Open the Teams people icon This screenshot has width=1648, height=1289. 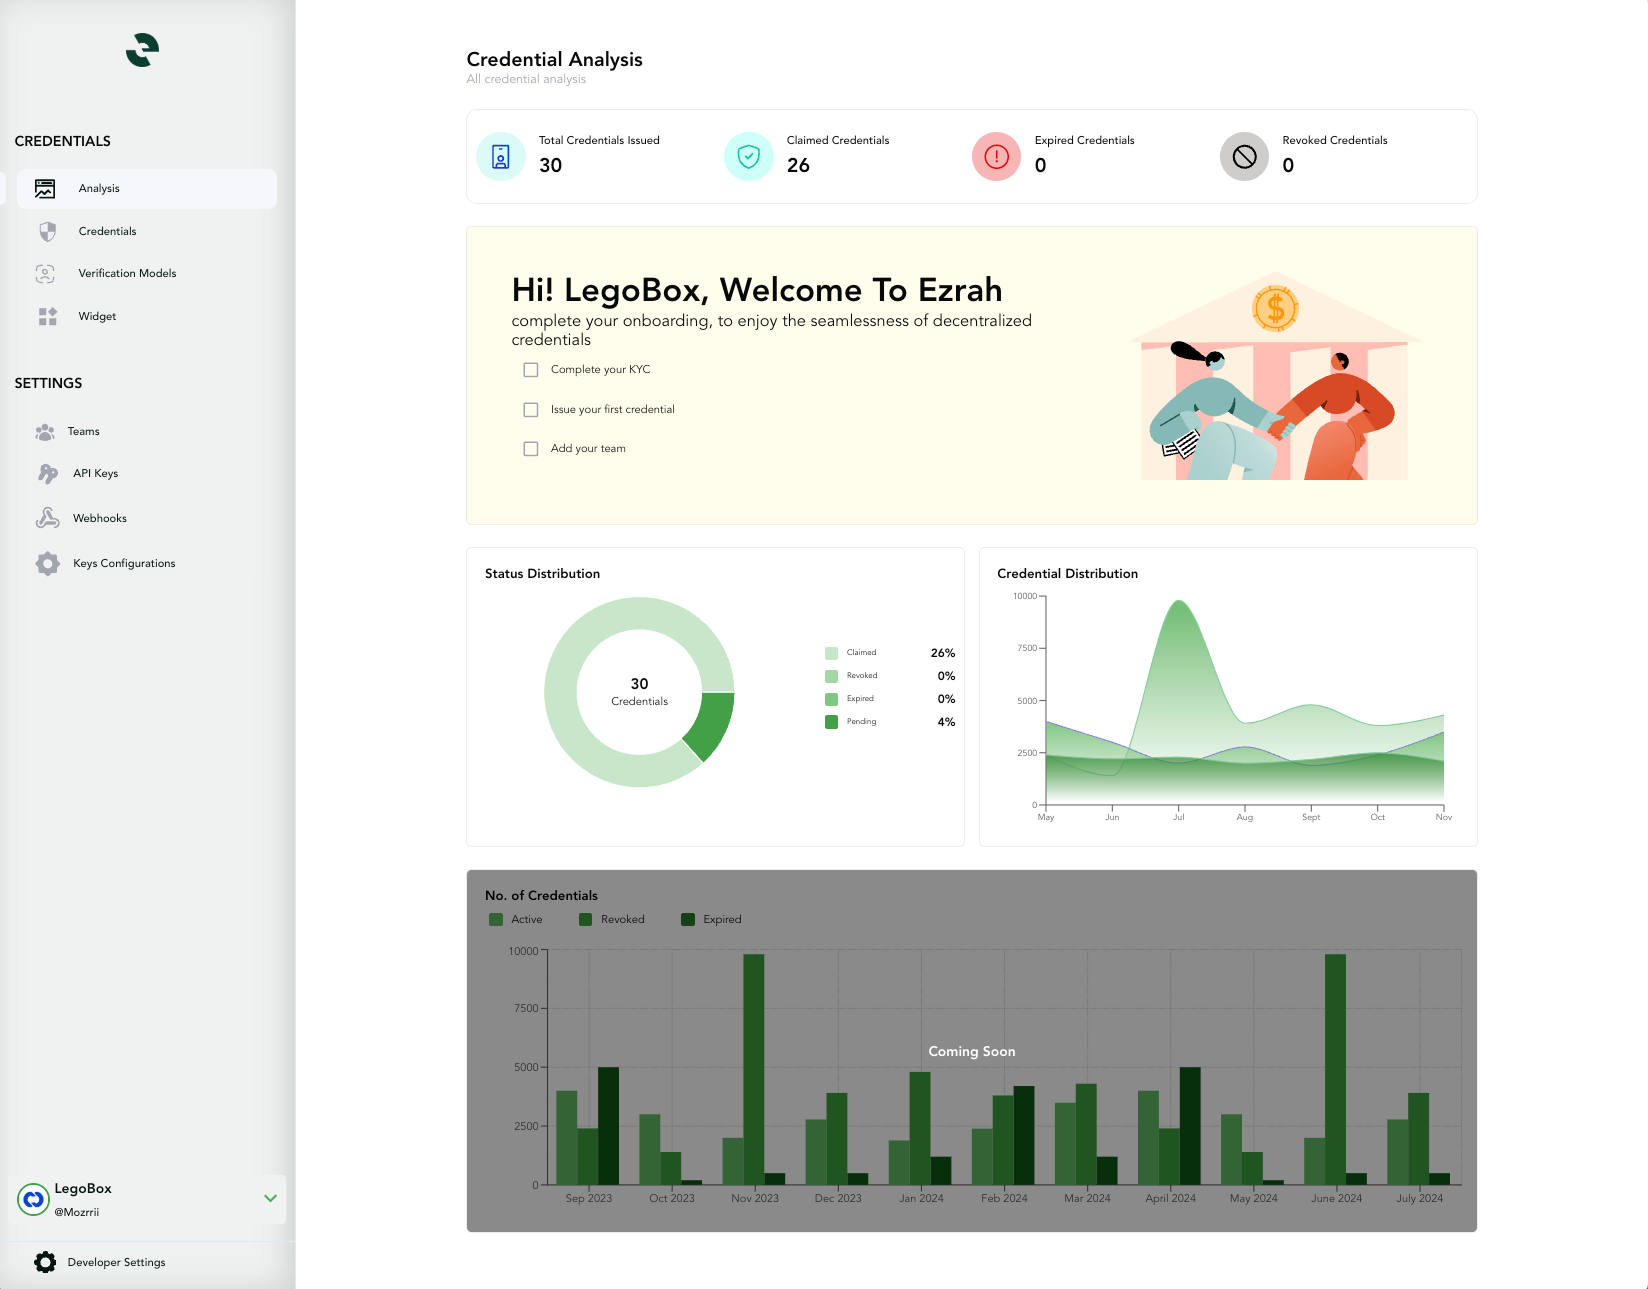point(45,432)
